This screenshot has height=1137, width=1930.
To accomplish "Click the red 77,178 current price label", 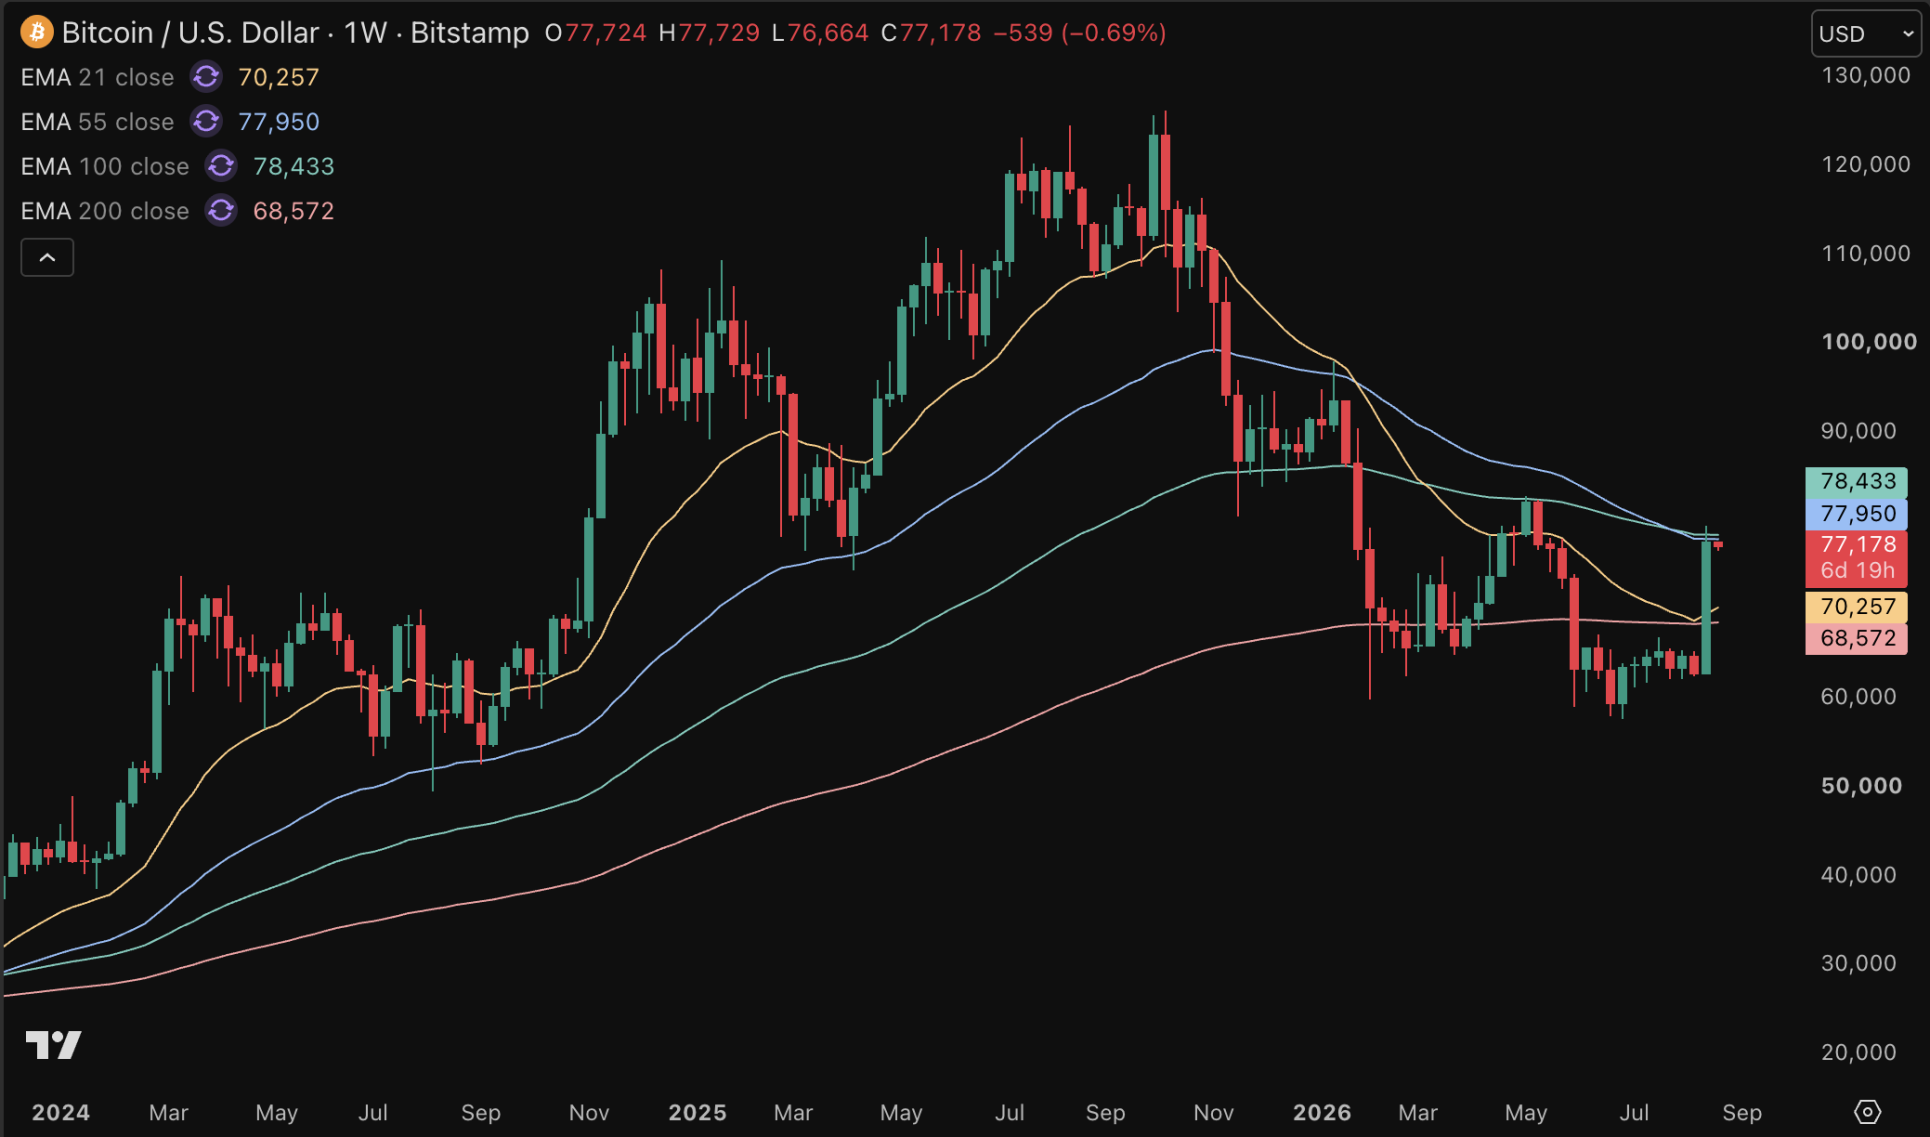I will [x=1857, y=557].
